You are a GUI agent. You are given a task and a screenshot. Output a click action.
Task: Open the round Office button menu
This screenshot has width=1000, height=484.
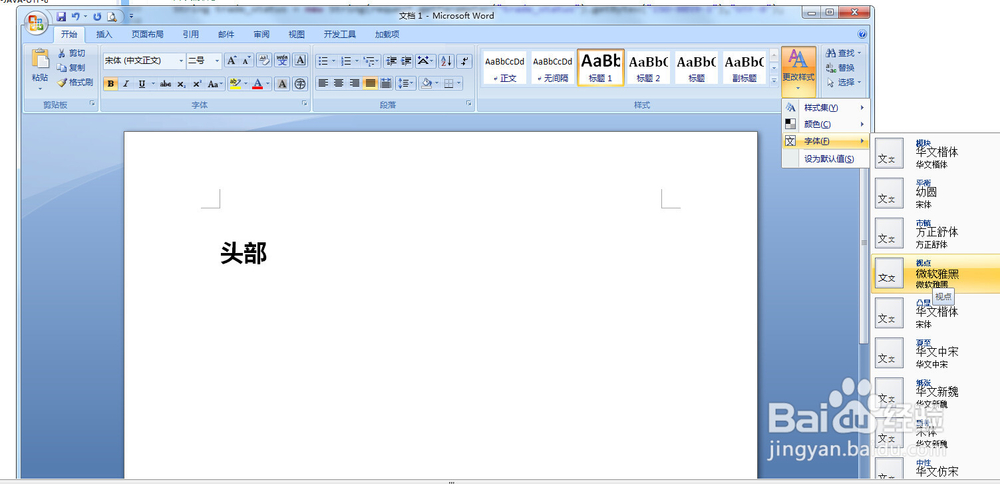(36, 24)
